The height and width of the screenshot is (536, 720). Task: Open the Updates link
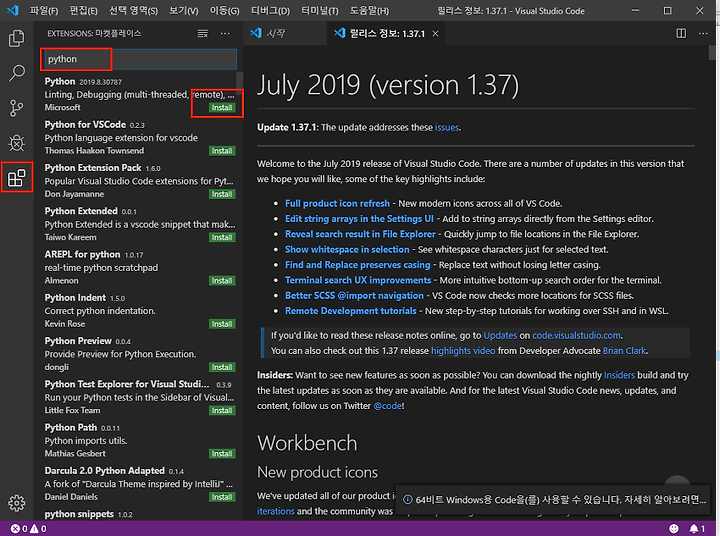500,335
